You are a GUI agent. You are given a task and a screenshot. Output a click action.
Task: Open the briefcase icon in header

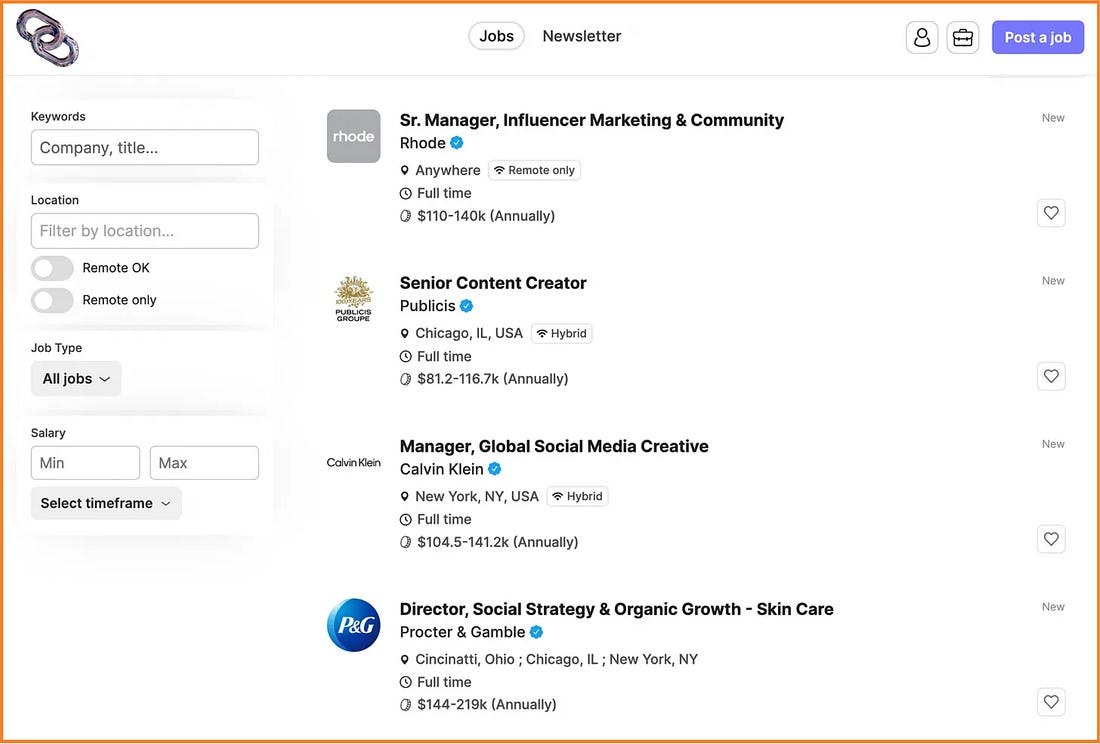click(962, 37)
